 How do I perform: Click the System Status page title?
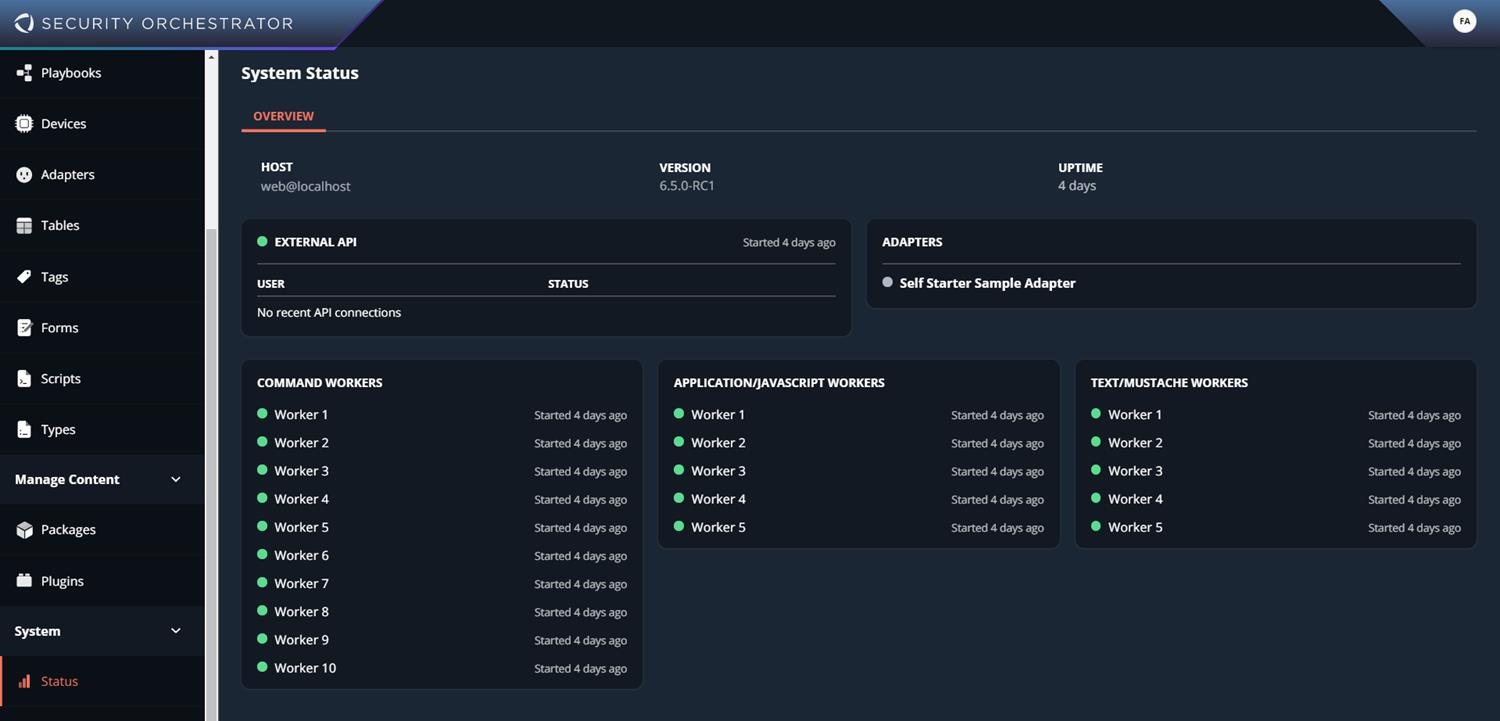click(300, 73)
